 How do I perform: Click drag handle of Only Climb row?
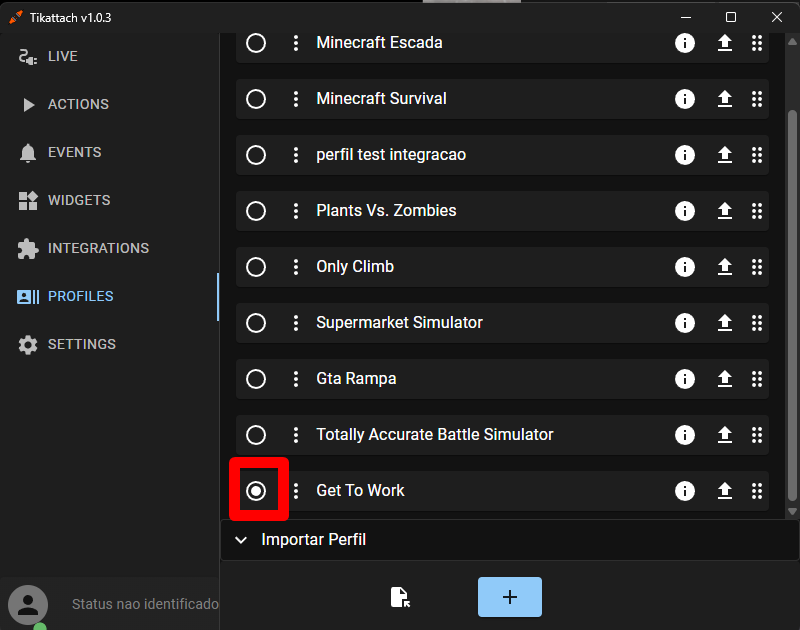[x=757, y=267]
